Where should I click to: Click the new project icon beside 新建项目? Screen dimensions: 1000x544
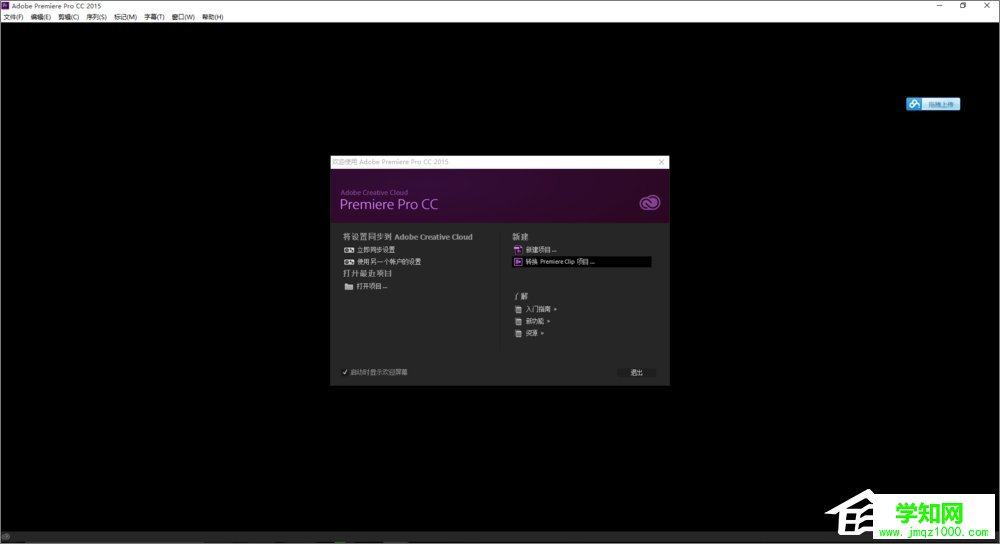tap(518, 250)
